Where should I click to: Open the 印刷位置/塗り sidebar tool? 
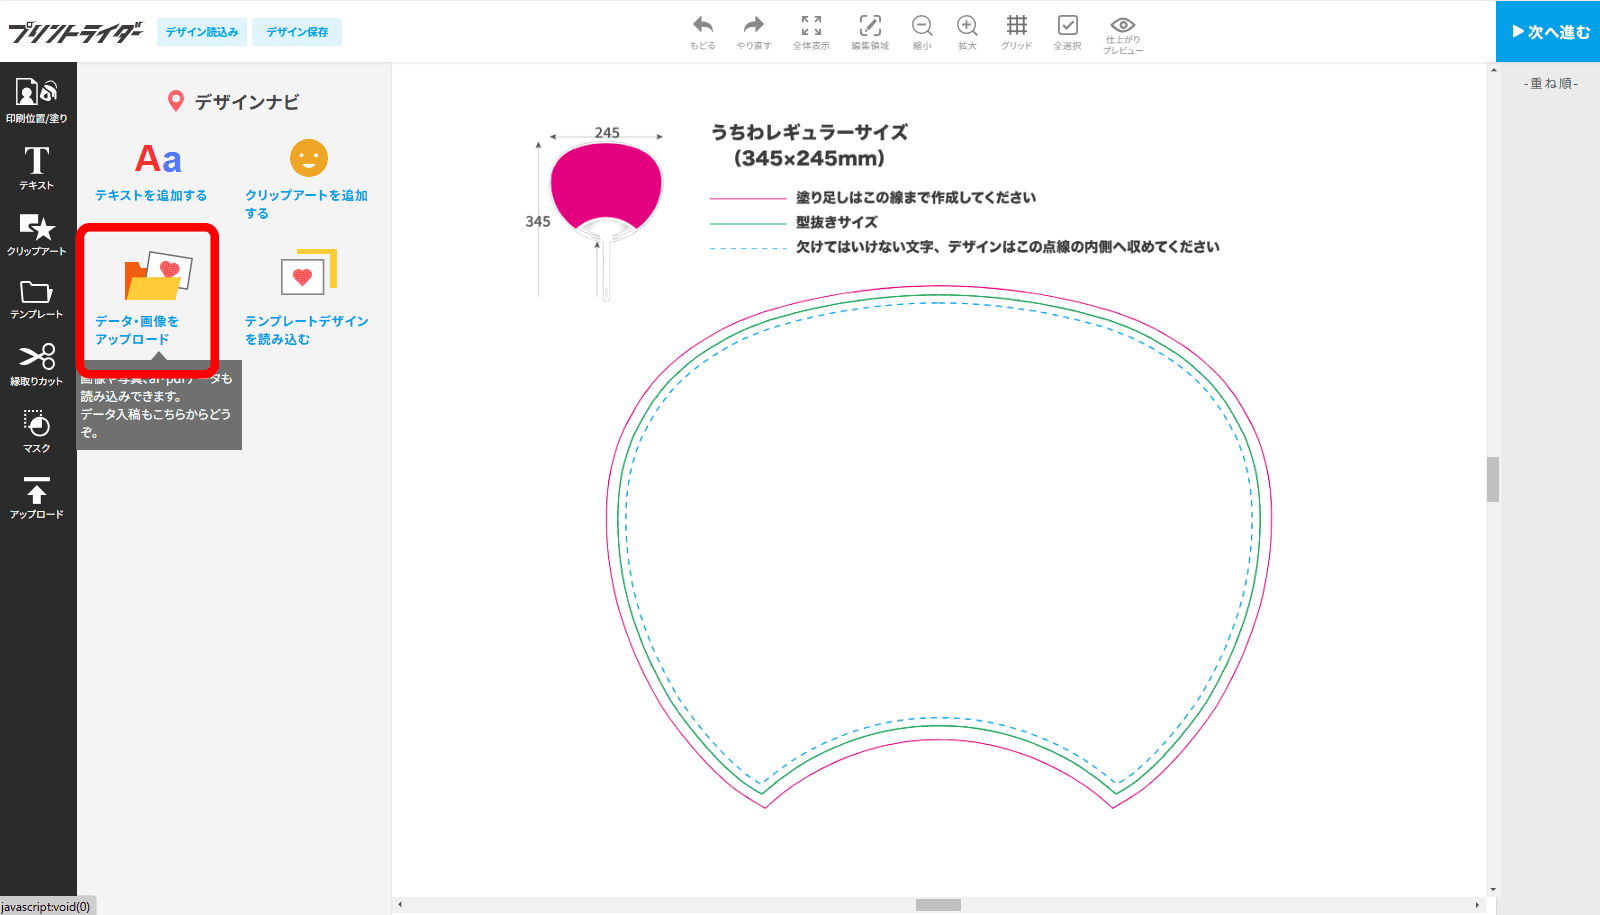37,100
